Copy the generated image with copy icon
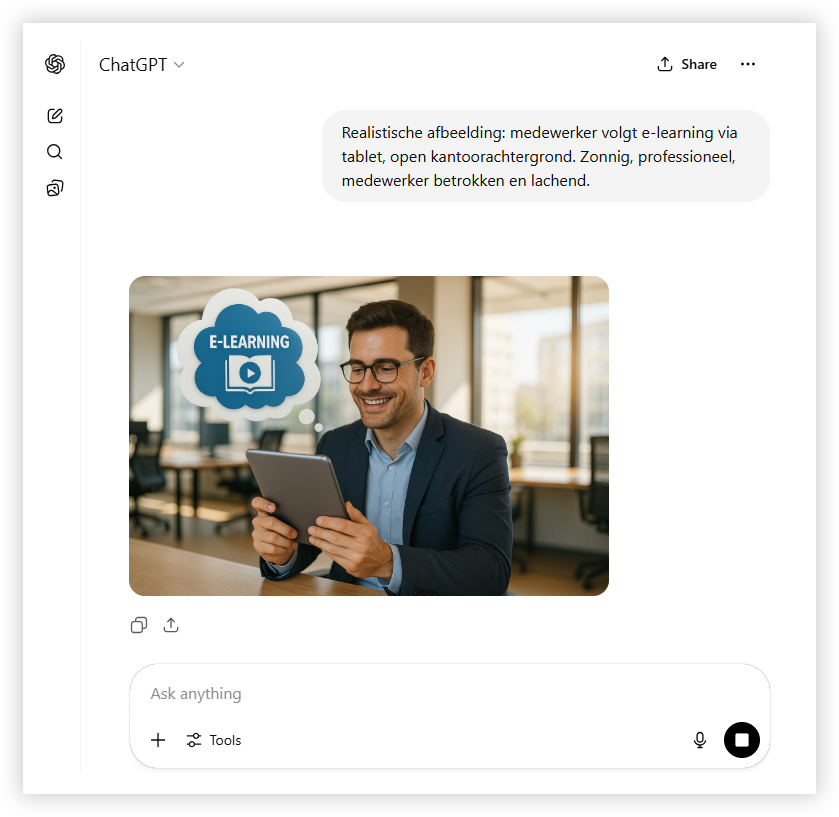839x817 pixels. pyautogui.click(x=139, y=625)
